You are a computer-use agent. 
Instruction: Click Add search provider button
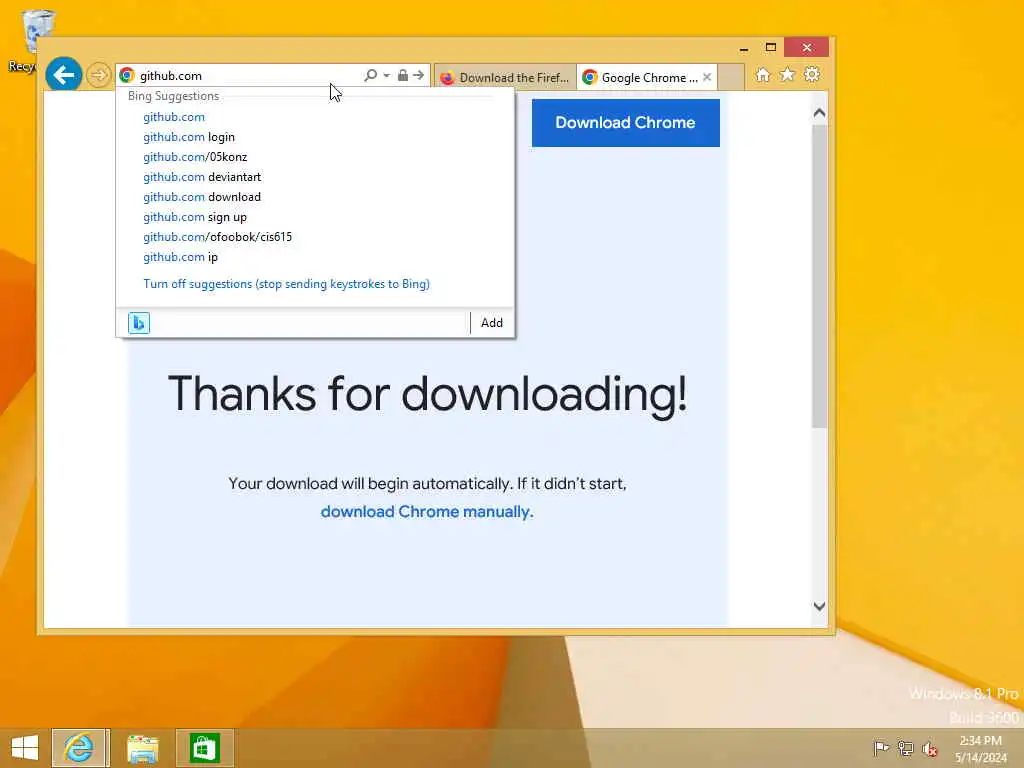(492, 323)
